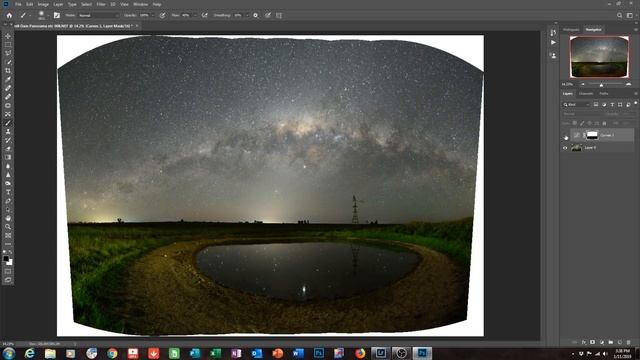Expand the Smoothing slider arrow
The height and width of the screenshot is (360, 640).
point(247,15)
